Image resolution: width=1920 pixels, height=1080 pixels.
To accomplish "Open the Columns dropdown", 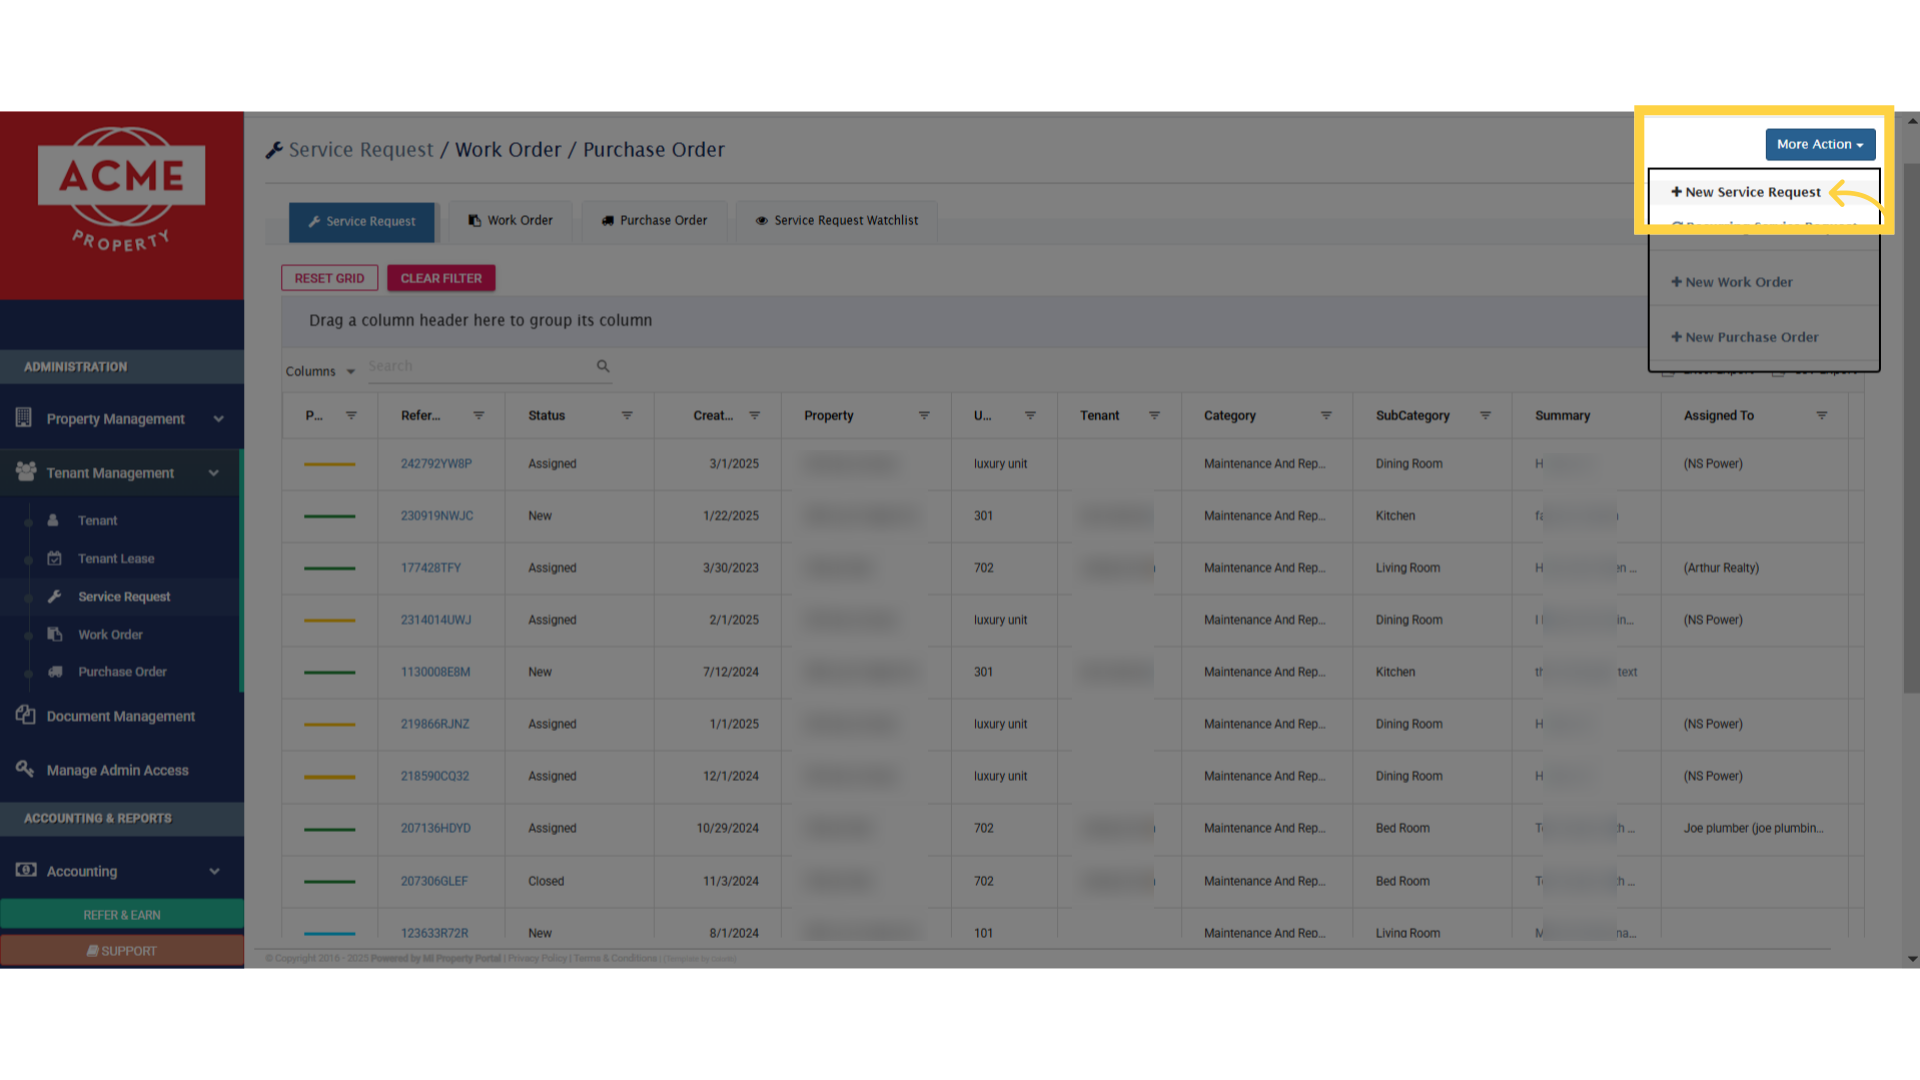I will [x=320, y=371].
